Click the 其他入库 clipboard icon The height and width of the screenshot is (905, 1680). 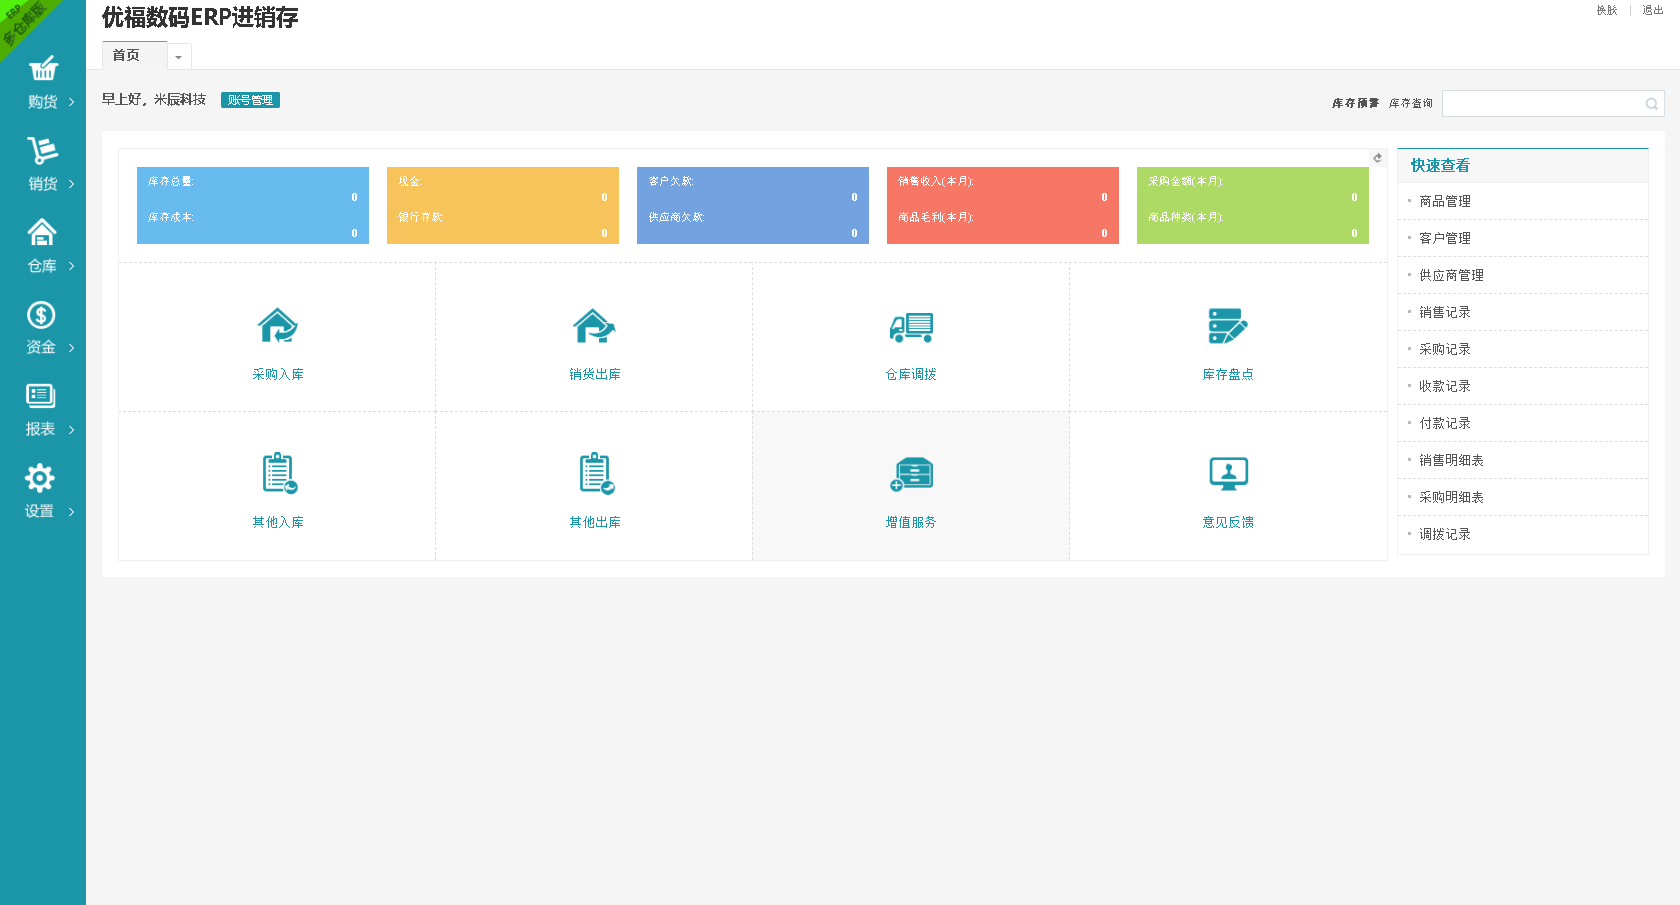[x=279, y=473]
